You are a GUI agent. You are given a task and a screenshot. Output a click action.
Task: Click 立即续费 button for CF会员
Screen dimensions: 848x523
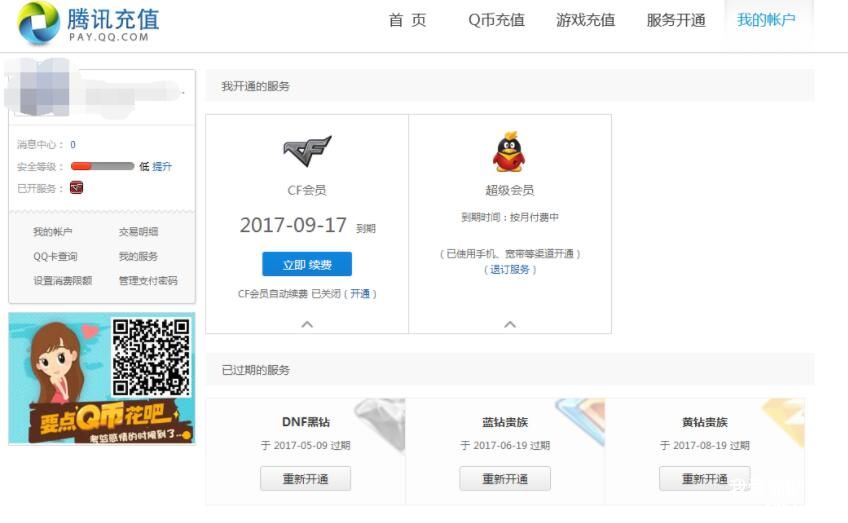[307, 264]
